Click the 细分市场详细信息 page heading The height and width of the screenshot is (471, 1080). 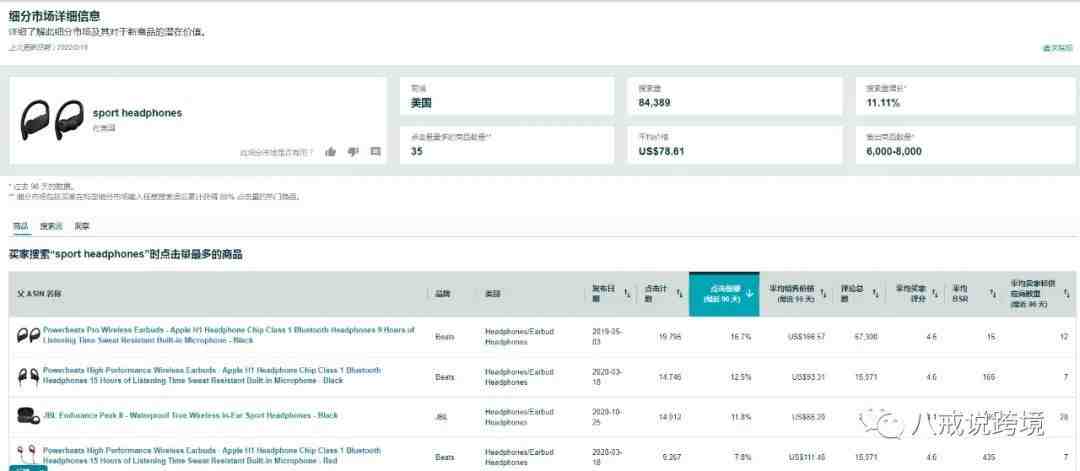point(54,15)
